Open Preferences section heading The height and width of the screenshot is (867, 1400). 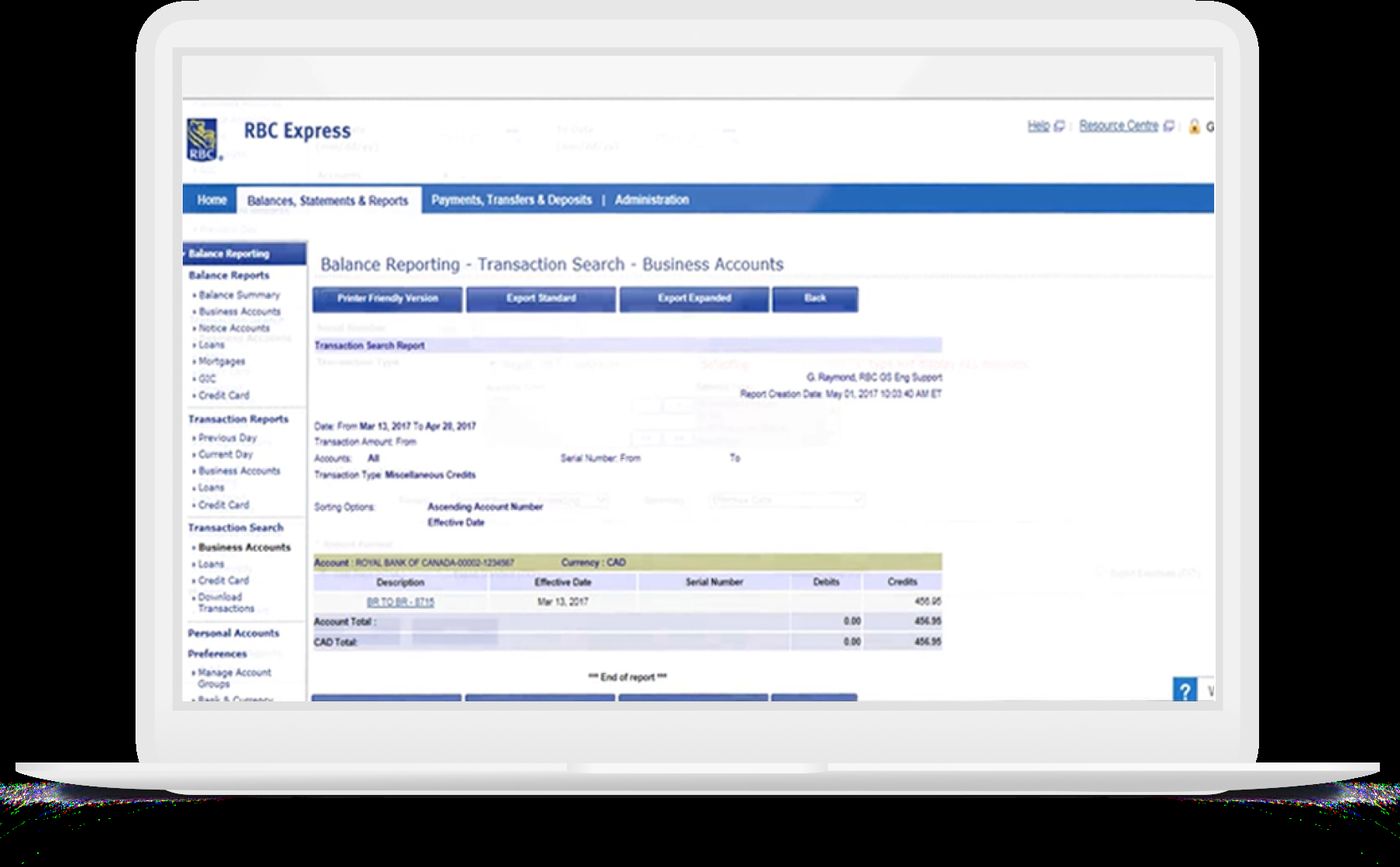click(217, 654)
